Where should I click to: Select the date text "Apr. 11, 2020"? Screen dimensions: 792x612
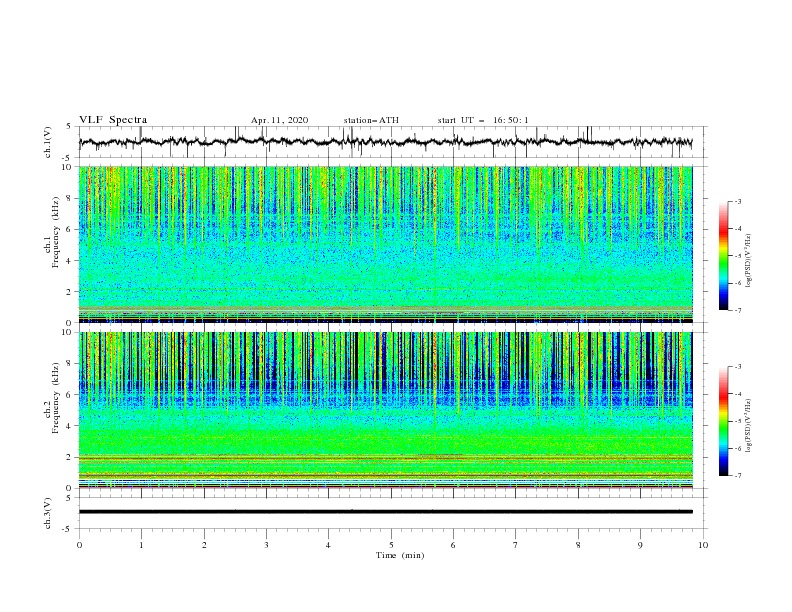pyautogui.click(x=279, y=120)
